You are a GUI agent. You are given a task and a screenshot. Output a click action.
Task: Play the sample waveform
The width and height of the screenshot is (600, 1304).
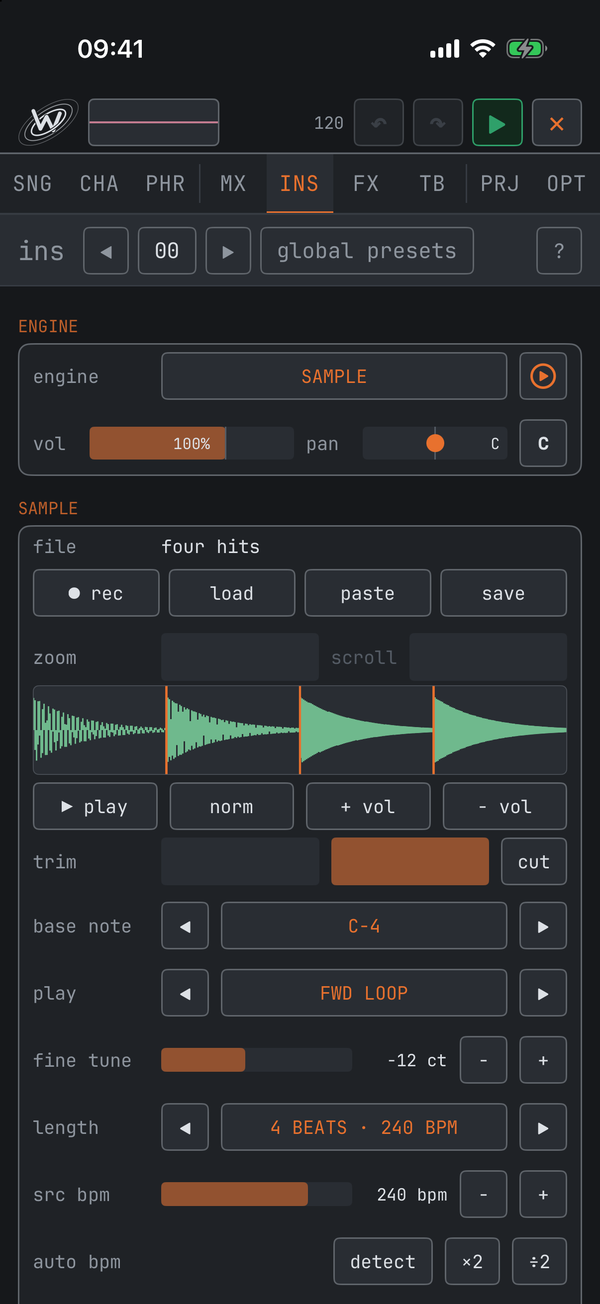(95, 806)
